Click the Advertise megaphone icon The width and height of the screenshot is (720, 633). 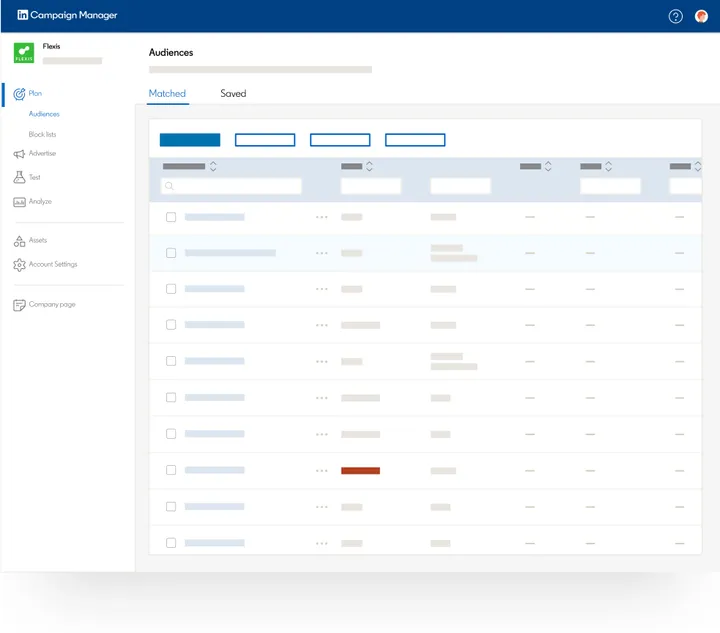[19, 154]
